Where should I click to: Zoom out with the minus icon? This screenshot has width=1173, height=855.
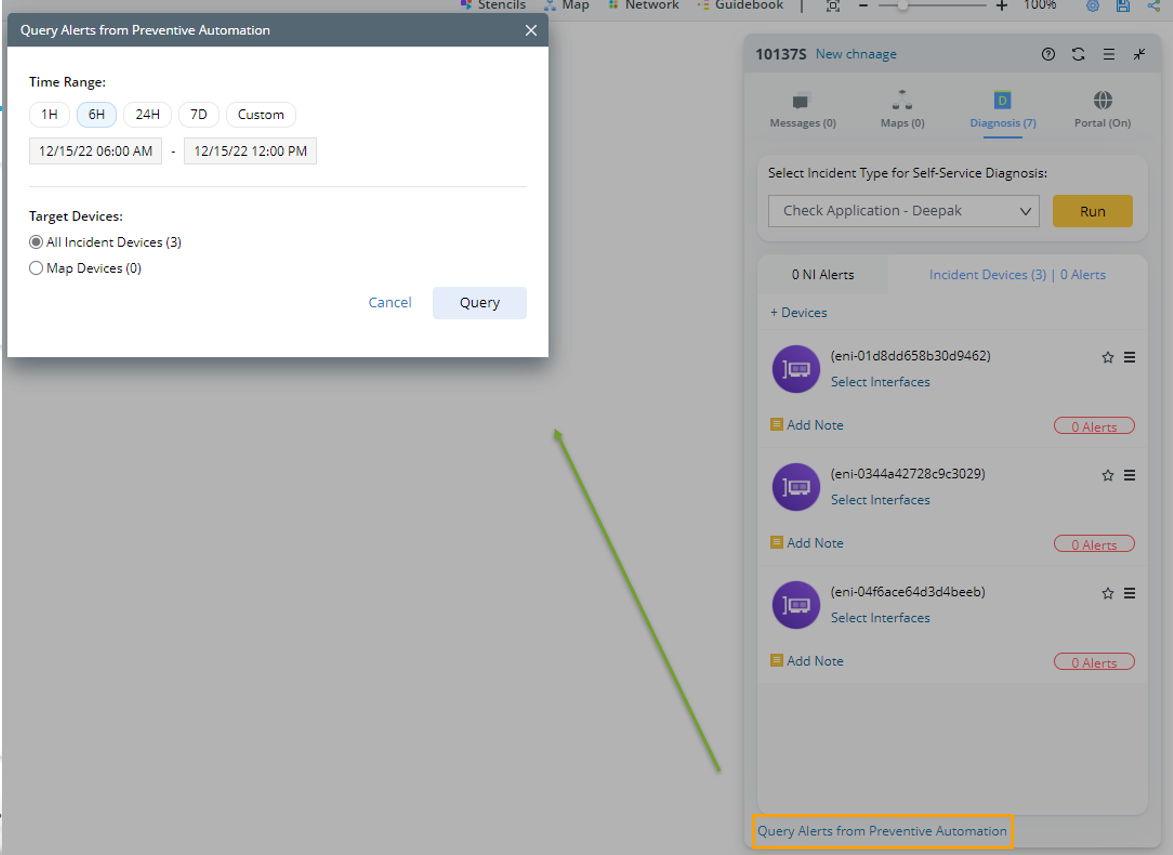[863, 5]
